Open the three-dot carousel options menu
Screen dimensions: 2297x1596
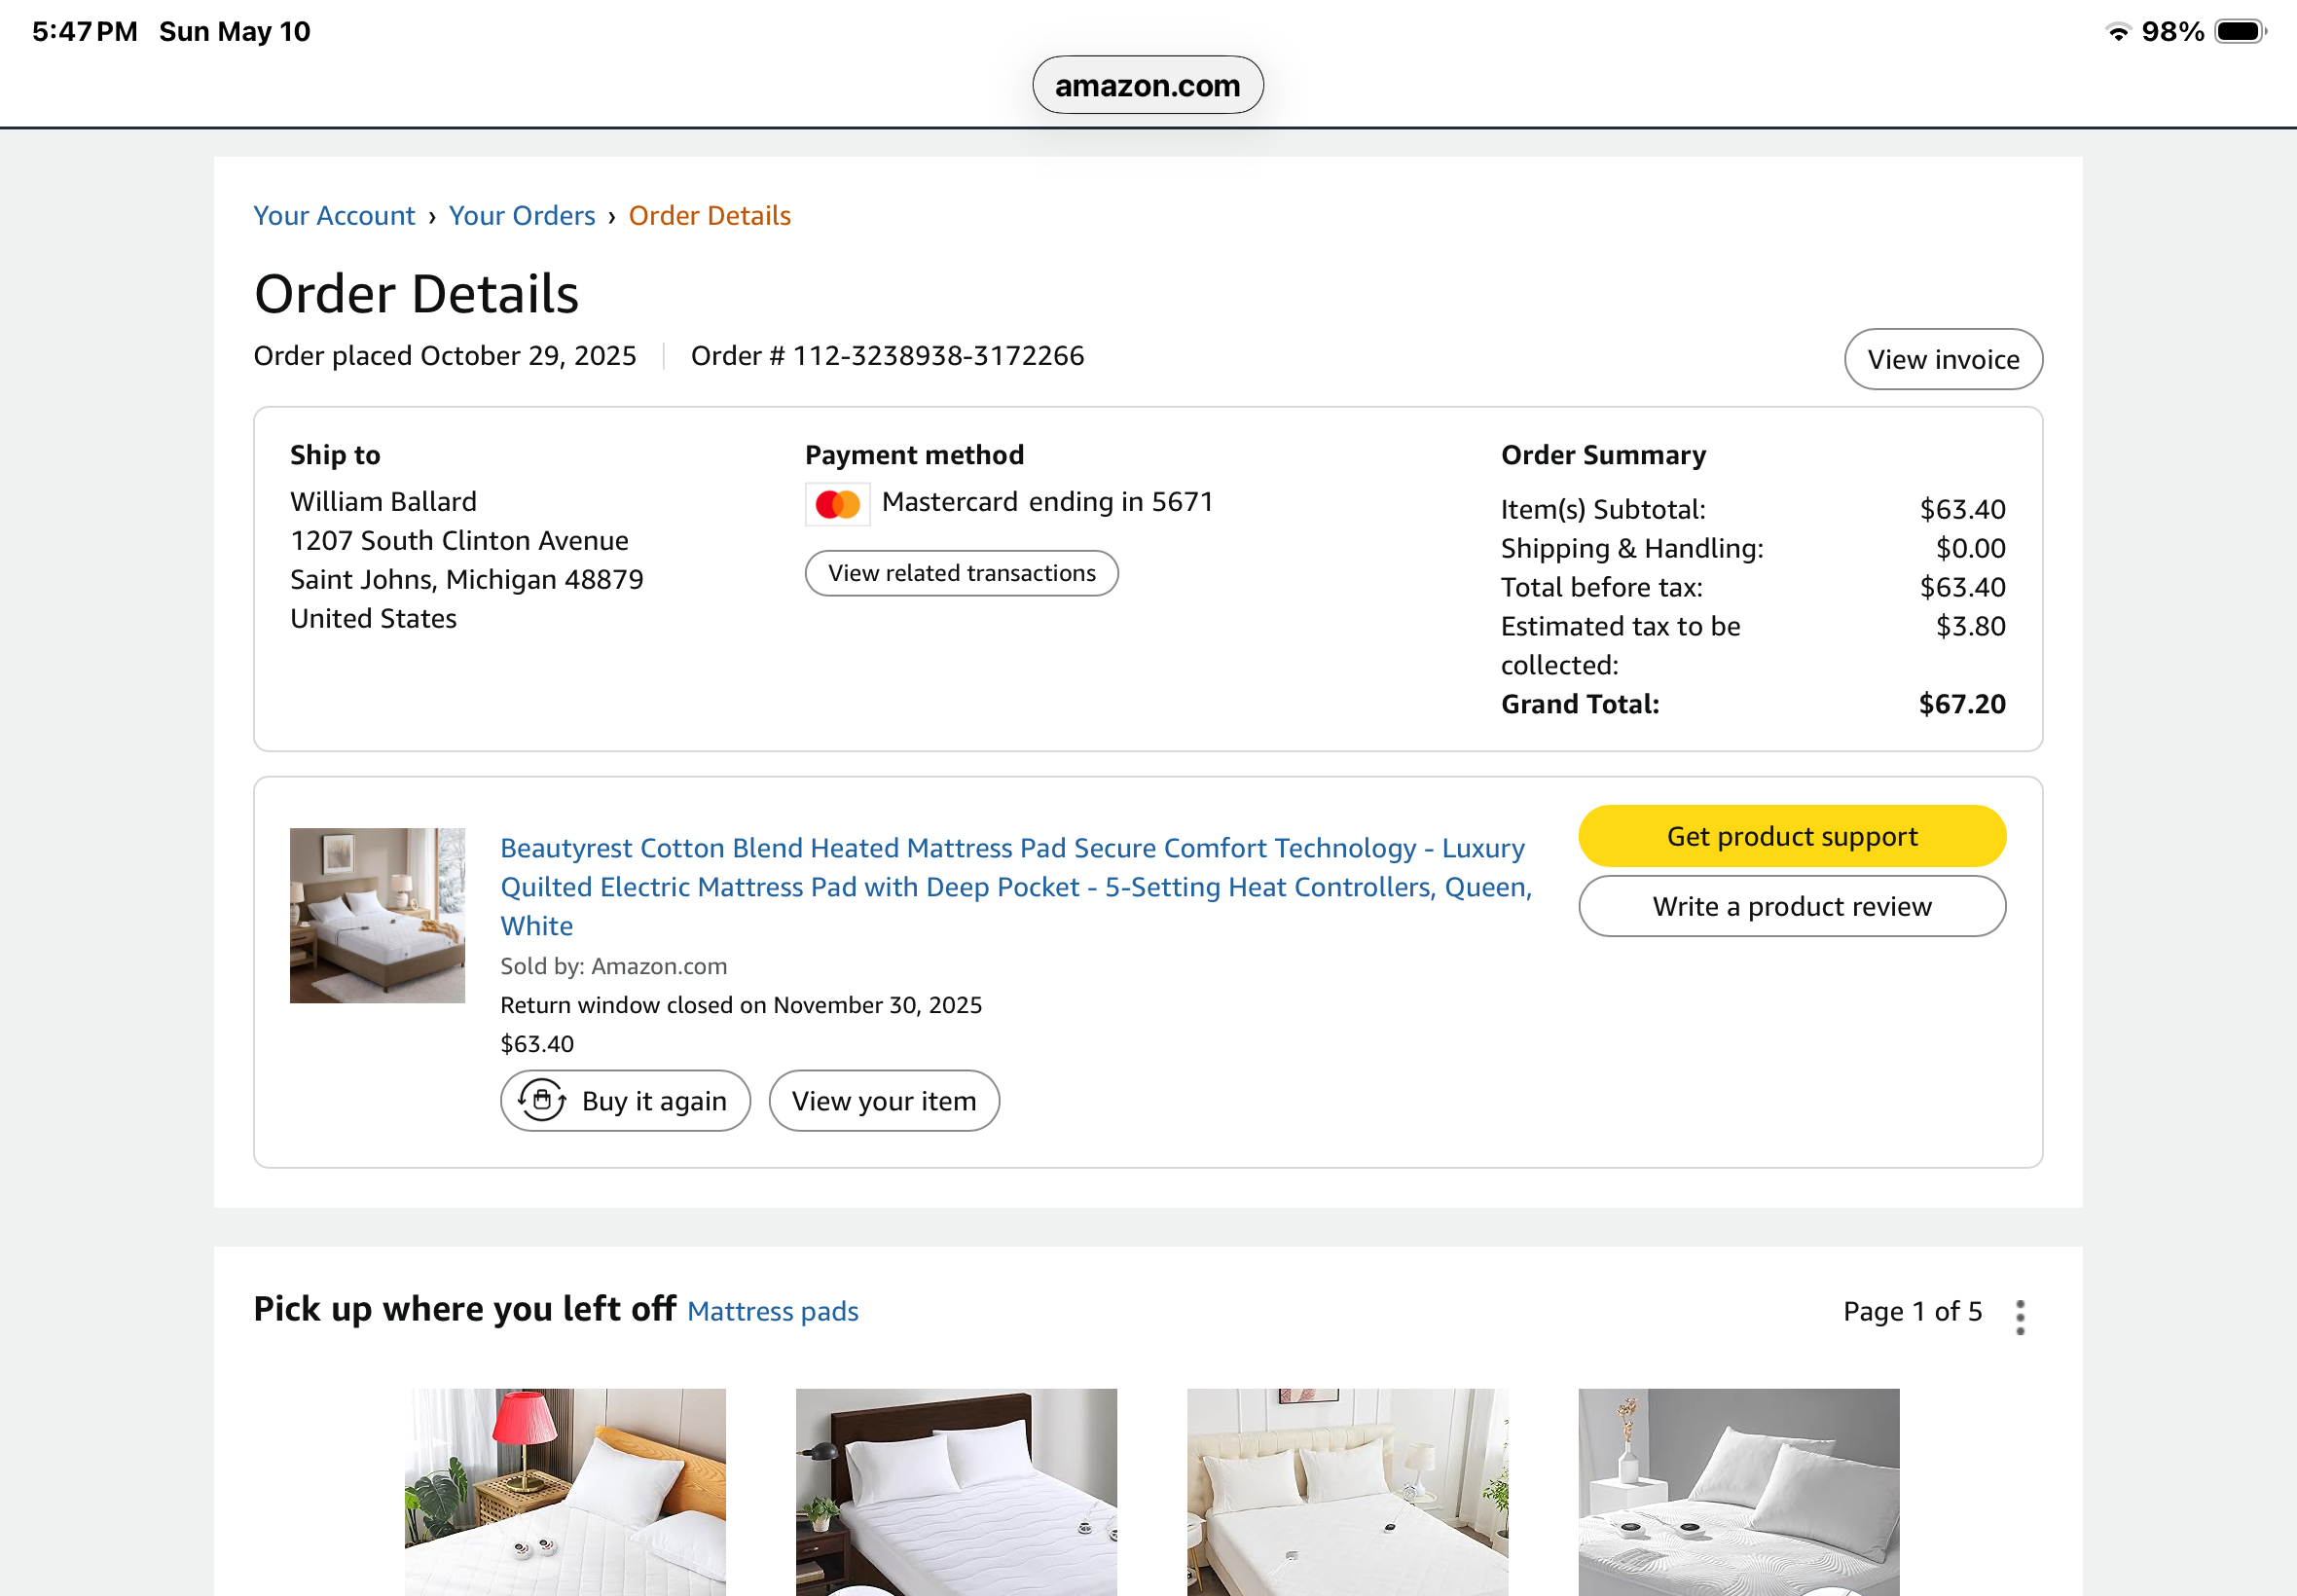click(2020, 1317)
